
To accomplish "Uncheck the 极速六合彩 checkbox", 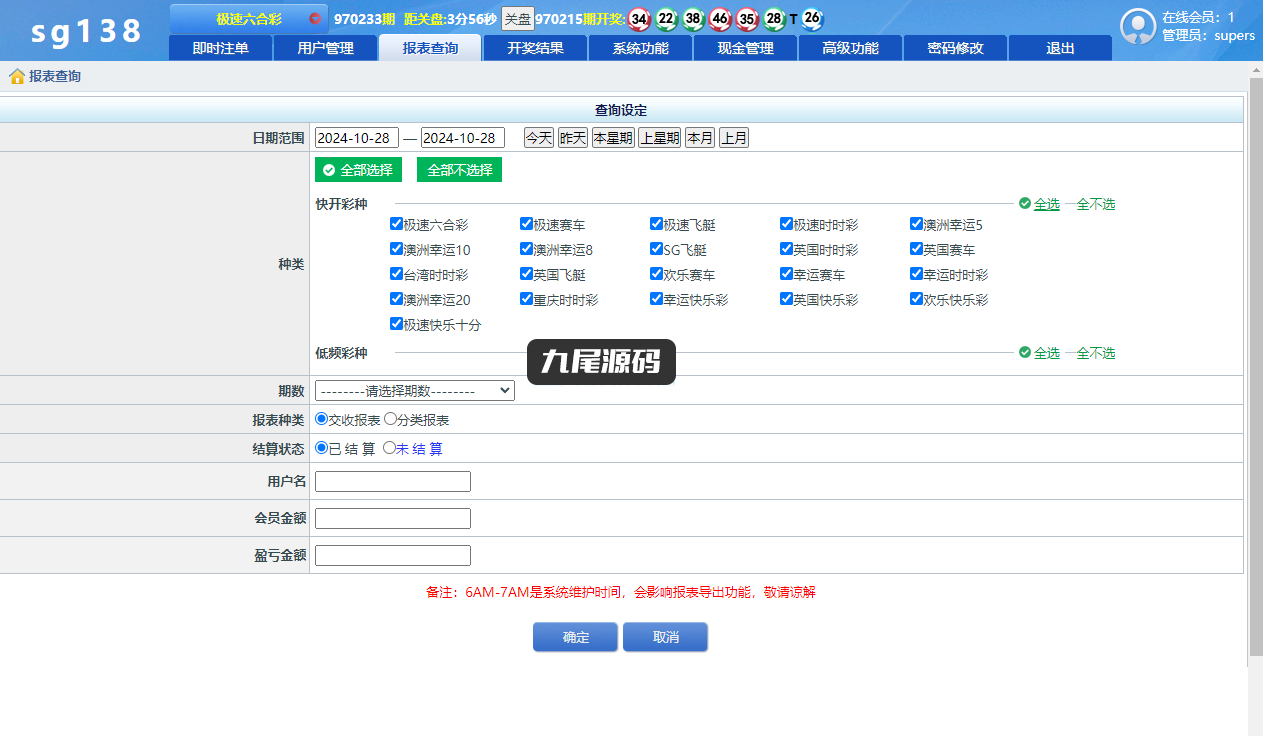I will pyautogui.click(x=396, y=224).
